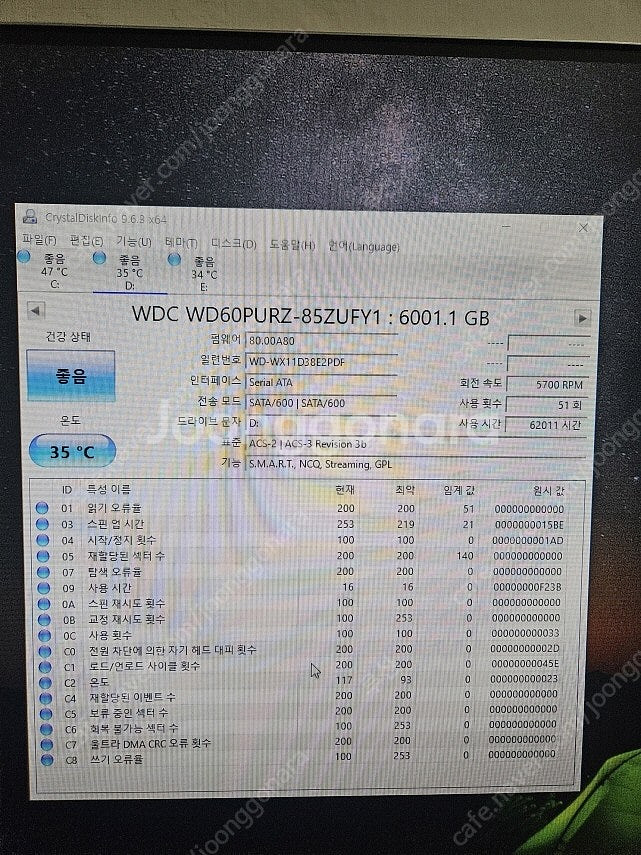Click the interface field Serial ATA
The height and width of the screenshot is (855, 641).
click(320, 382)
